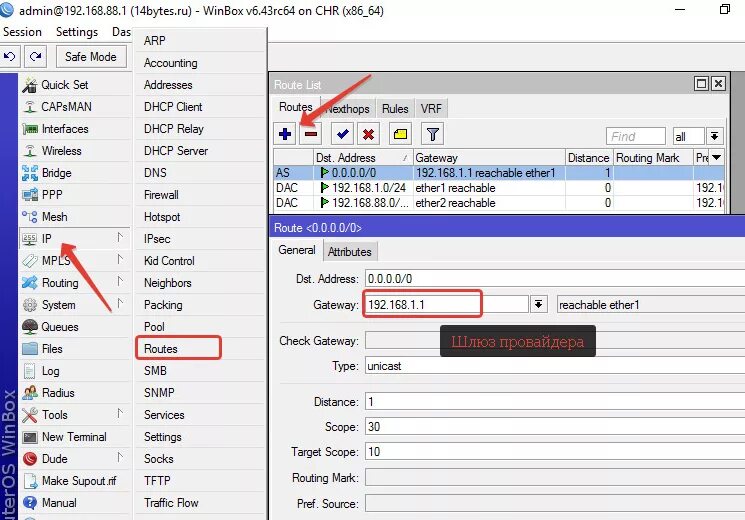Viewport: 745px width, 520px height.
Task: Expand Tools submenu
Action: click(x=75, y=415)
